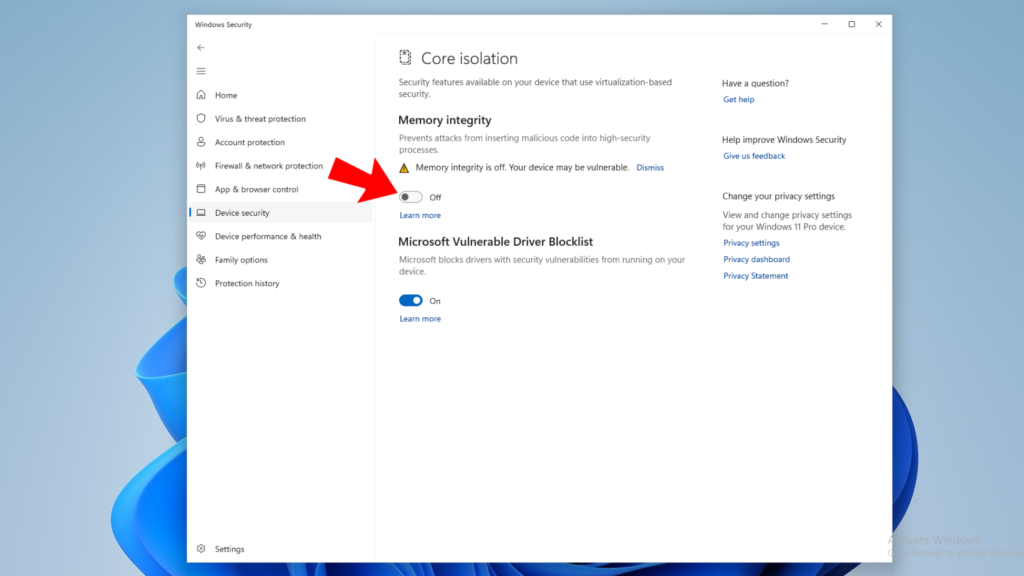The width and height of the screenshot is (1024, 576).
Task: Open the Privacy Statement link
Action: click(x=756, y=276)
